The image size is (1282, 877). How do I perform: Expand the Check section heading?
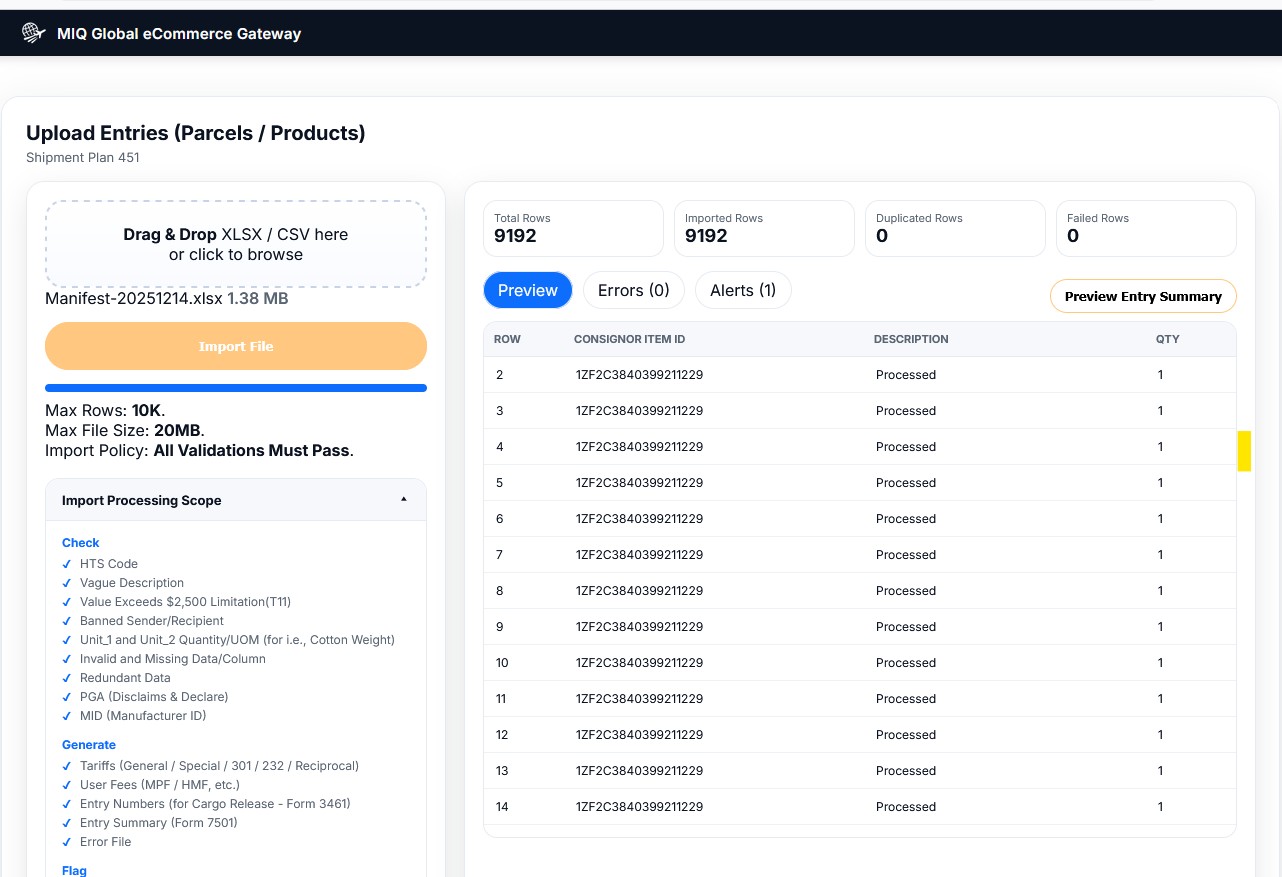click(80, 542)
